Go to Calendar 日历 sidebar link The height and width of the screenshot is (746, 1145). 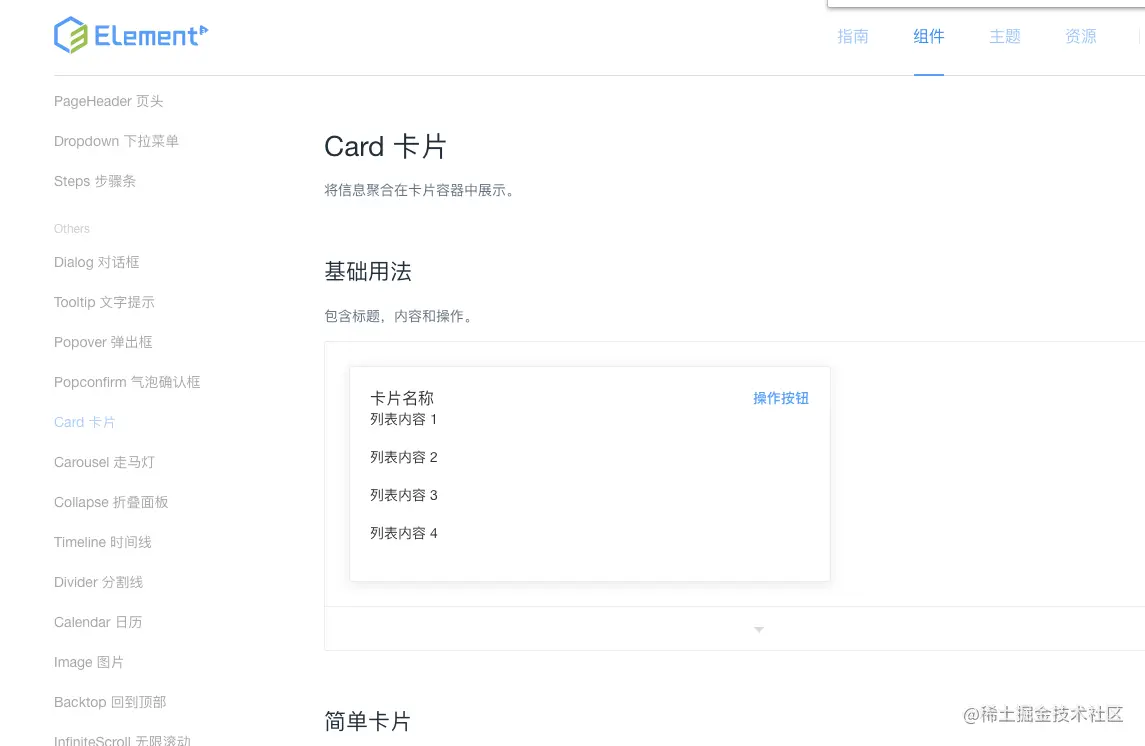tap(98, 623)
